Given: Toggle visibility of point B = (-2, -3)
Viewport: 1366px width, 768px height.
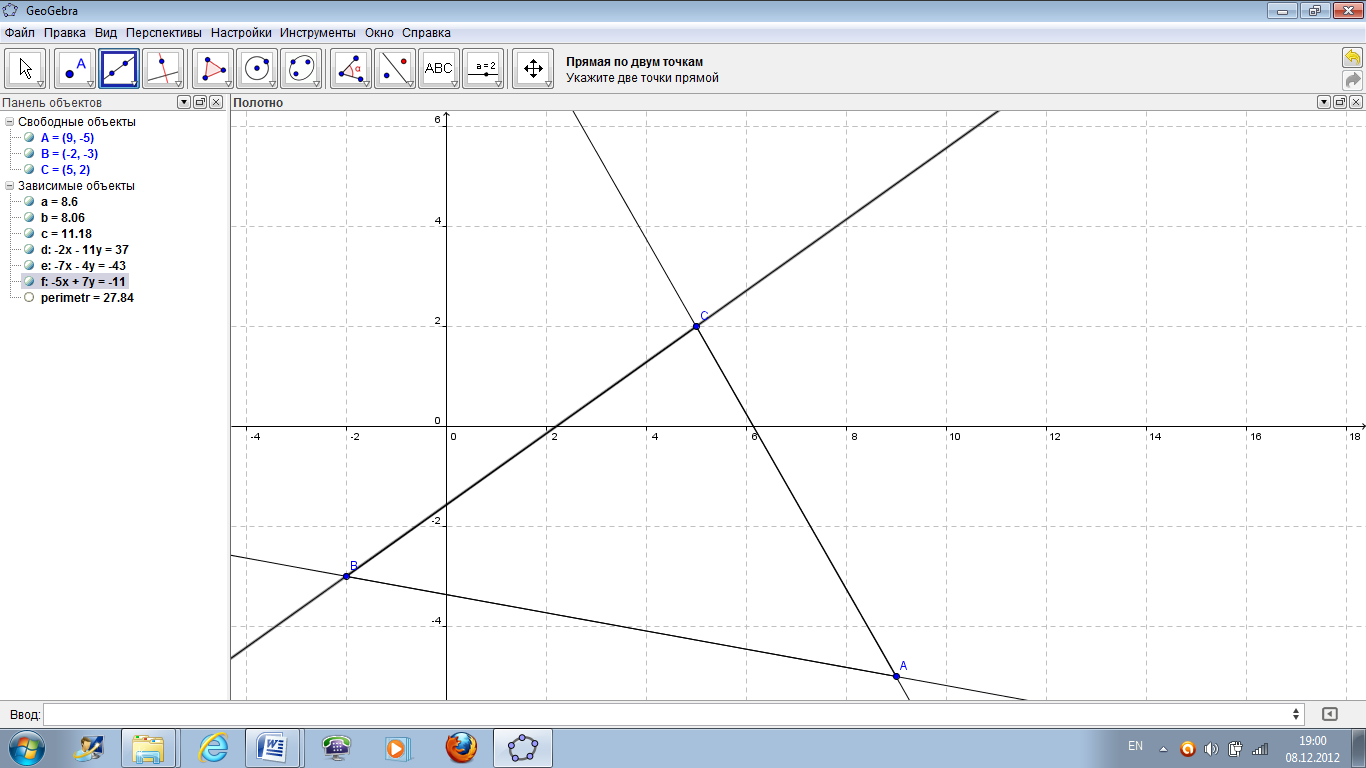Looking at the screenshot, I should 29,154.
